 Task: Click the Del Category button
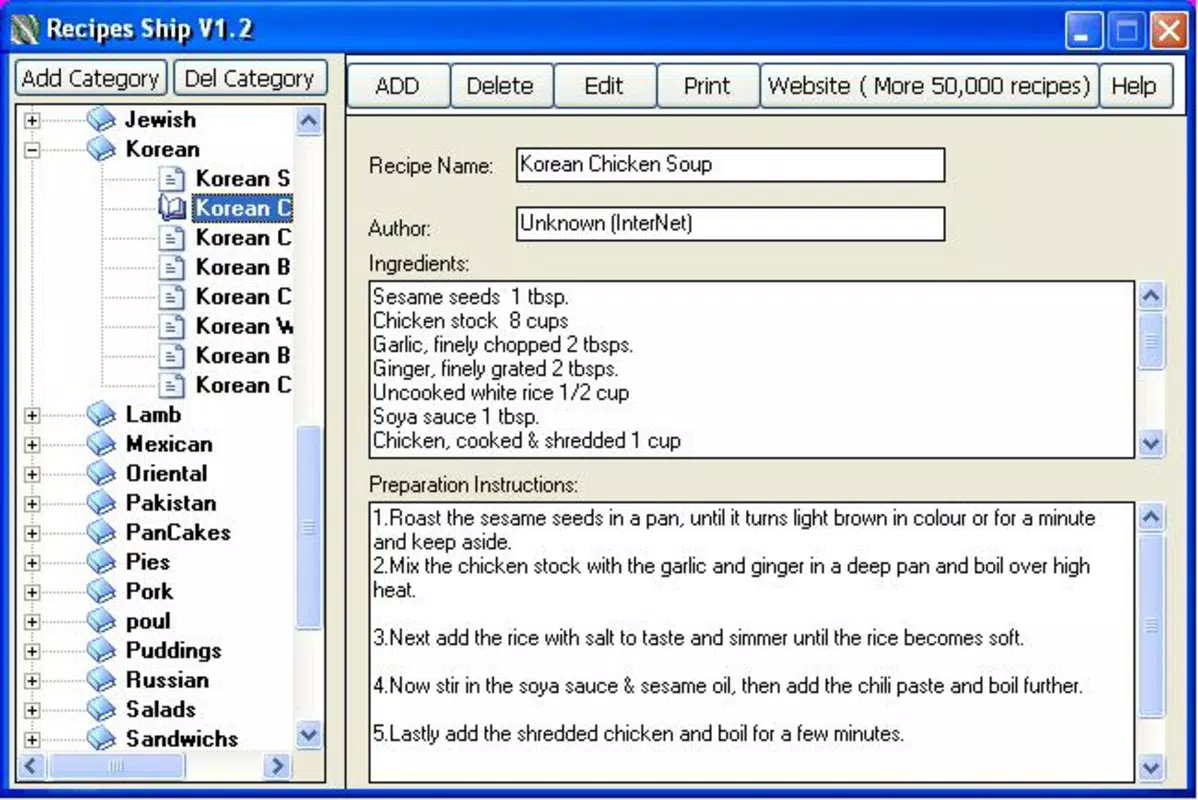tap(250, 78)
